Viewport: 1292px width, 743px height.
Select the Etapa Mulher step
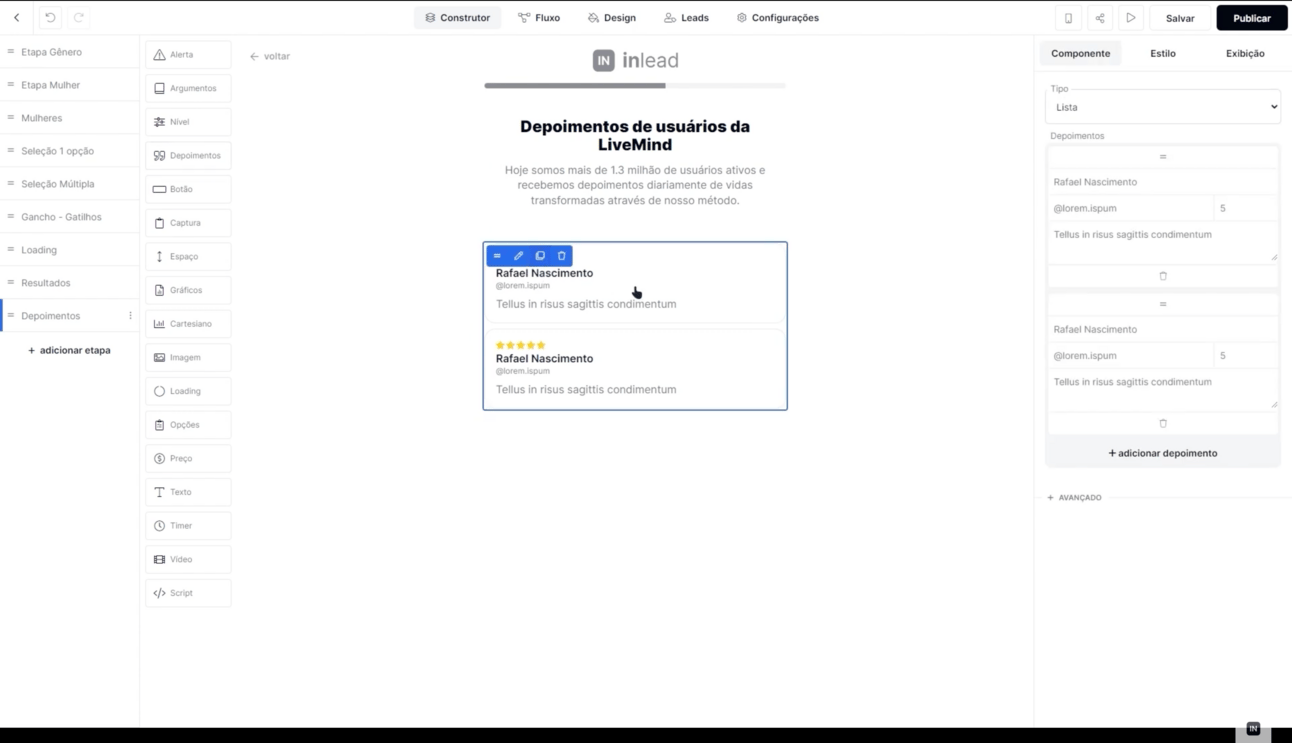coord(70,85)
